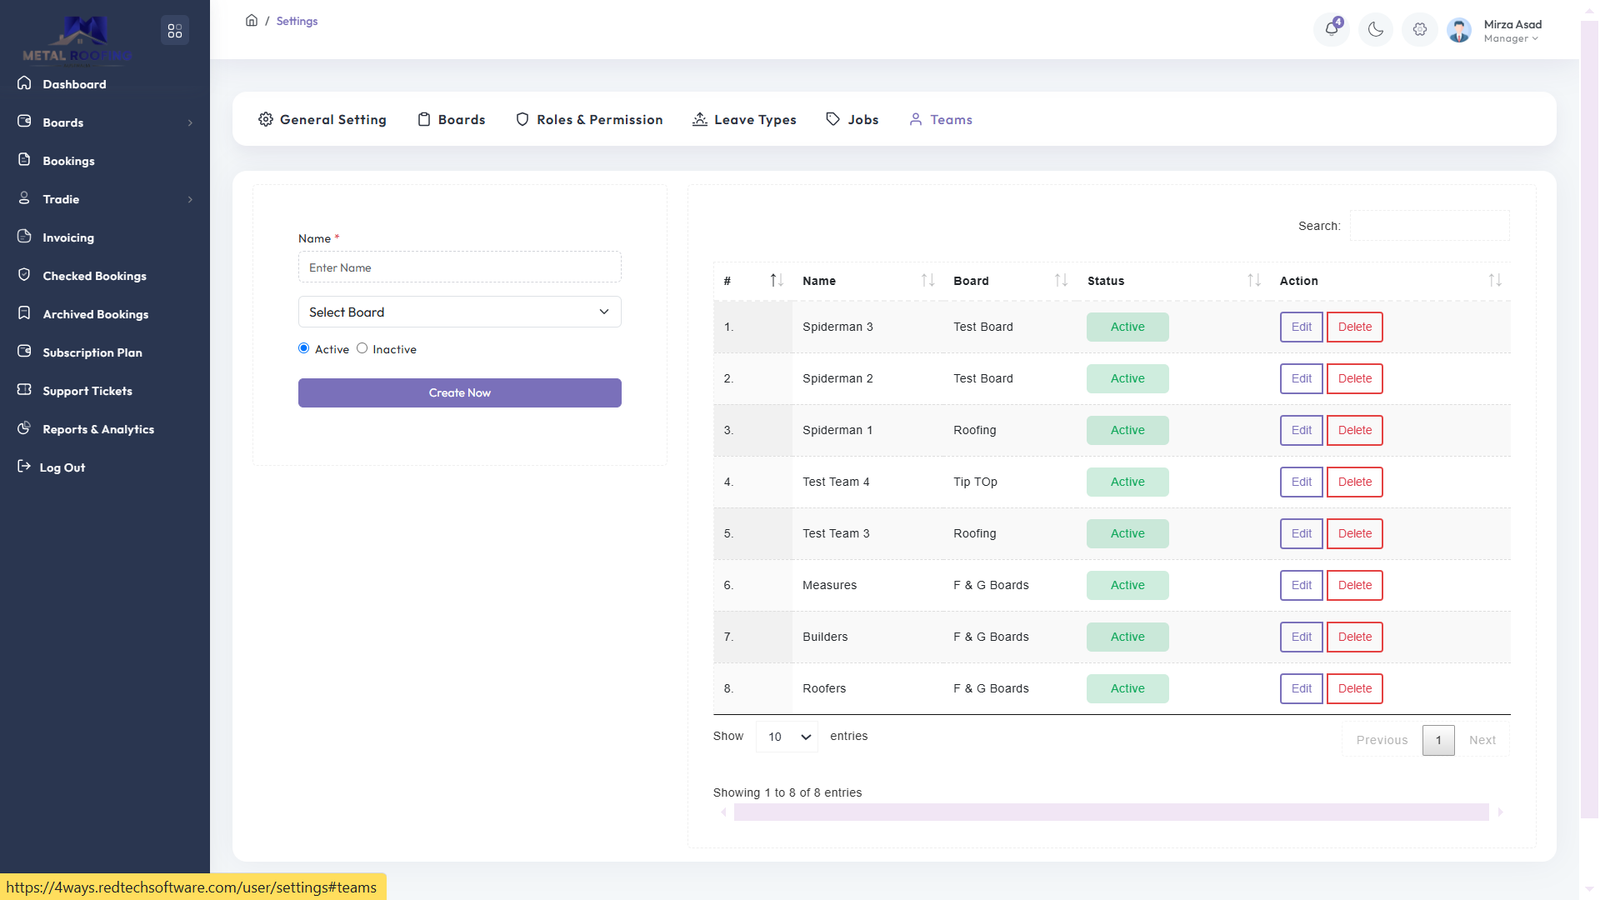This screenshot has width=1600, height=900.
Task: Click the horizontal table scrollbar
Action: (x=1110, y=812)
